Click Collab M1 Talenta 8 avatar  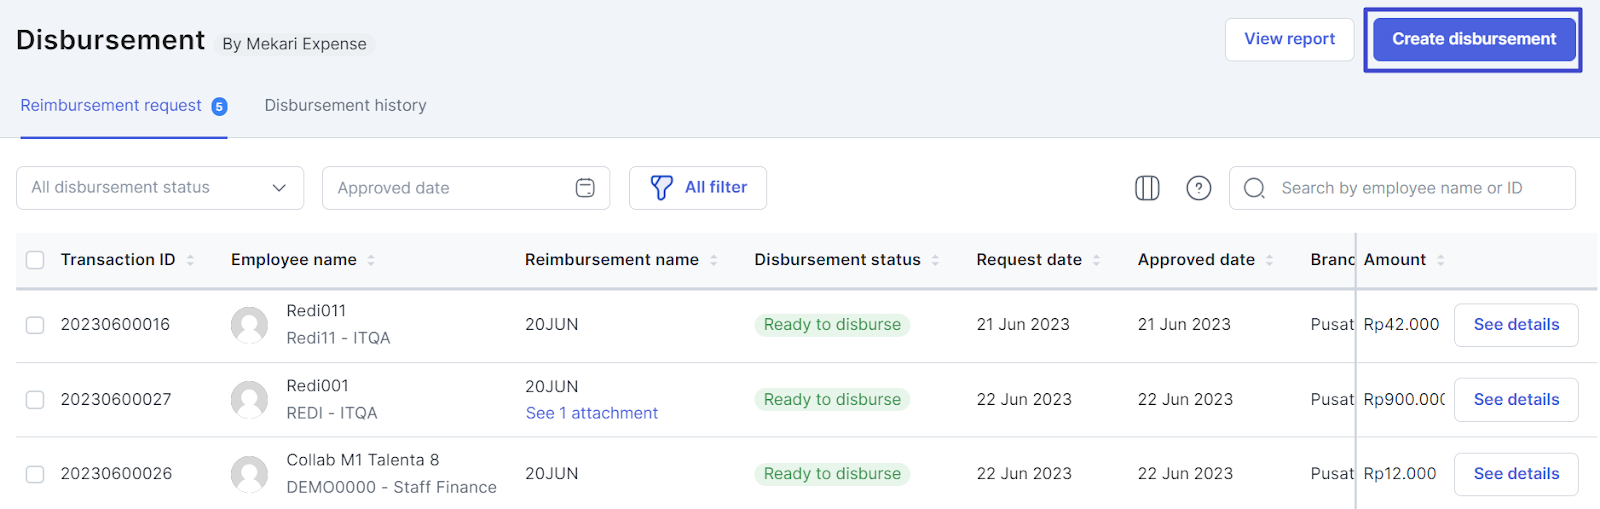[x=249, y=474]
